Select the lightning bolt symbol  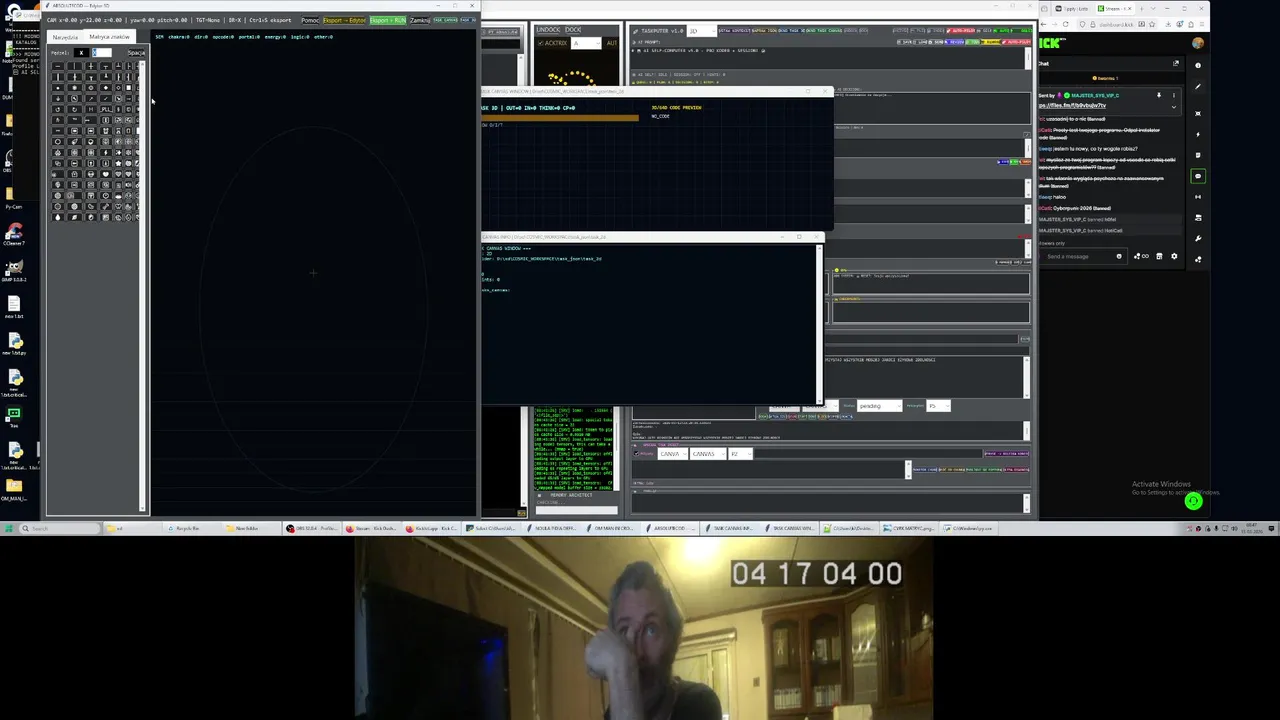(105, 152)
